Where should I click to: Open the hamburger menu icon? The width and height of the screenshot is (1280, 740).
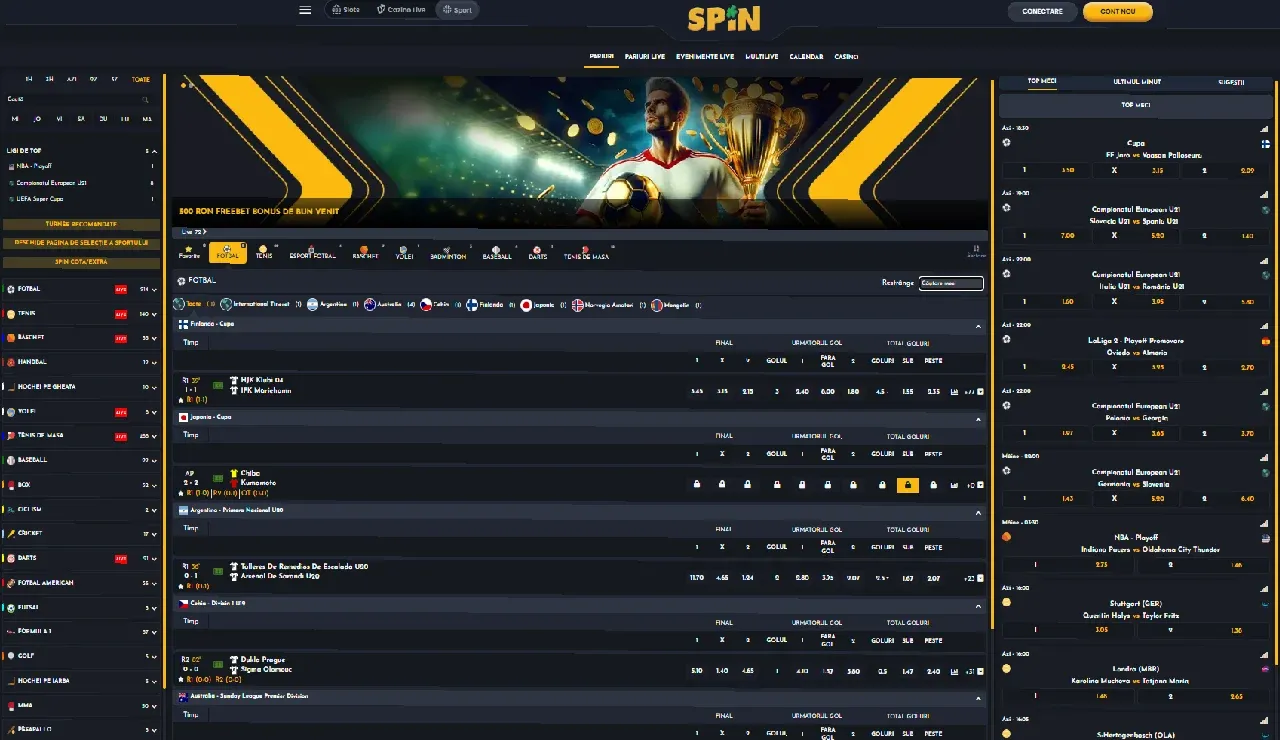[x=305, y=10]
